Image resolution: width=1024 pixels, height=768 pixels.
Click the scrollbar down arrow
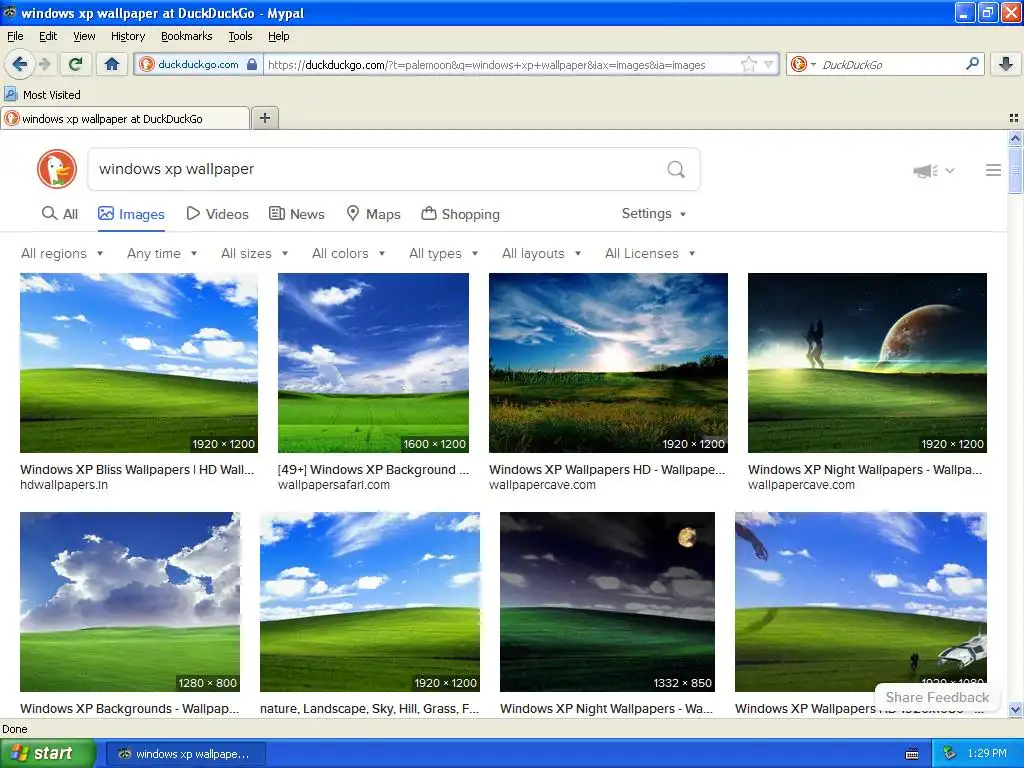[1015, 710]
